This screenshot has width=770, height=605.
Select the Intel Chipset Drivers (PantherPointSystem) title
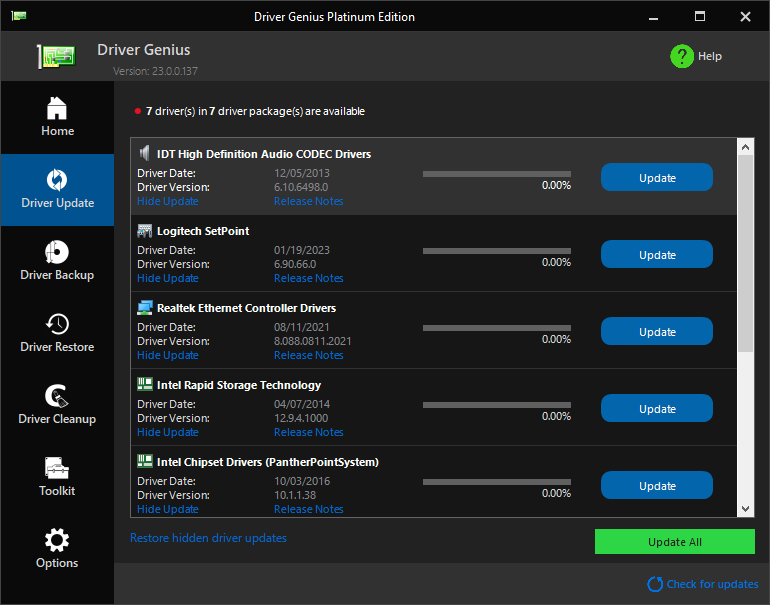coord(268,463)
